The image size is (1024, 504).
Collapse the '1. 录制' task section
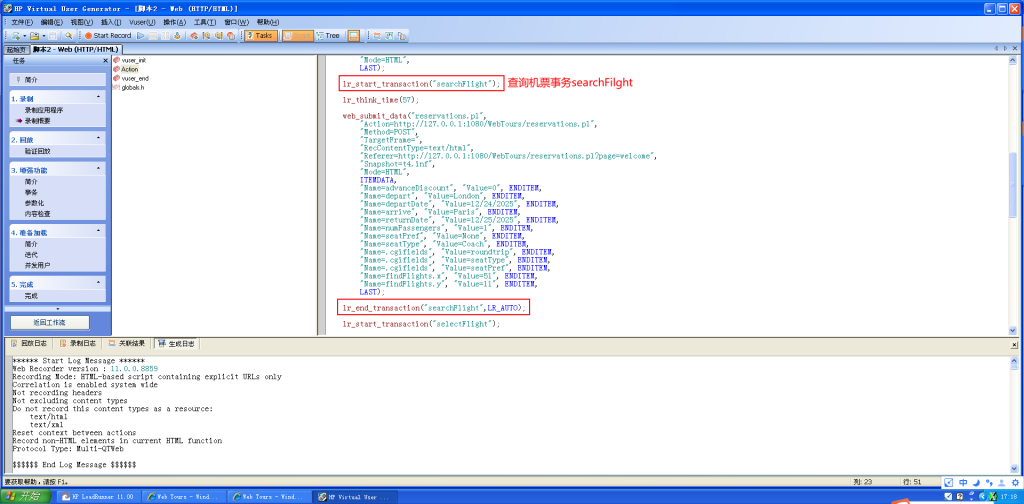(98, 98)
